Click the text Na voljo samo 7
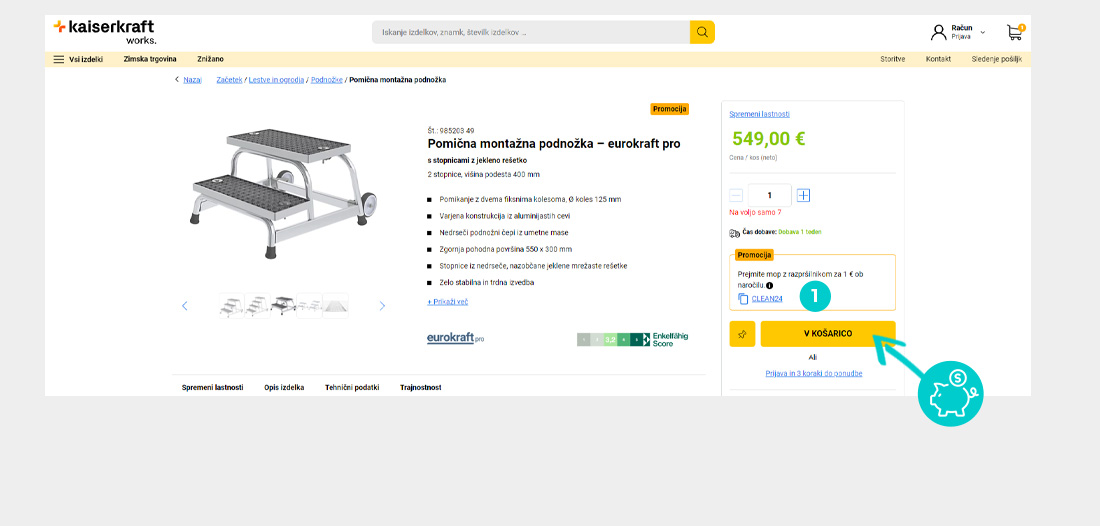This screenshot has height=526, width=1100. (x=756, y=212)
